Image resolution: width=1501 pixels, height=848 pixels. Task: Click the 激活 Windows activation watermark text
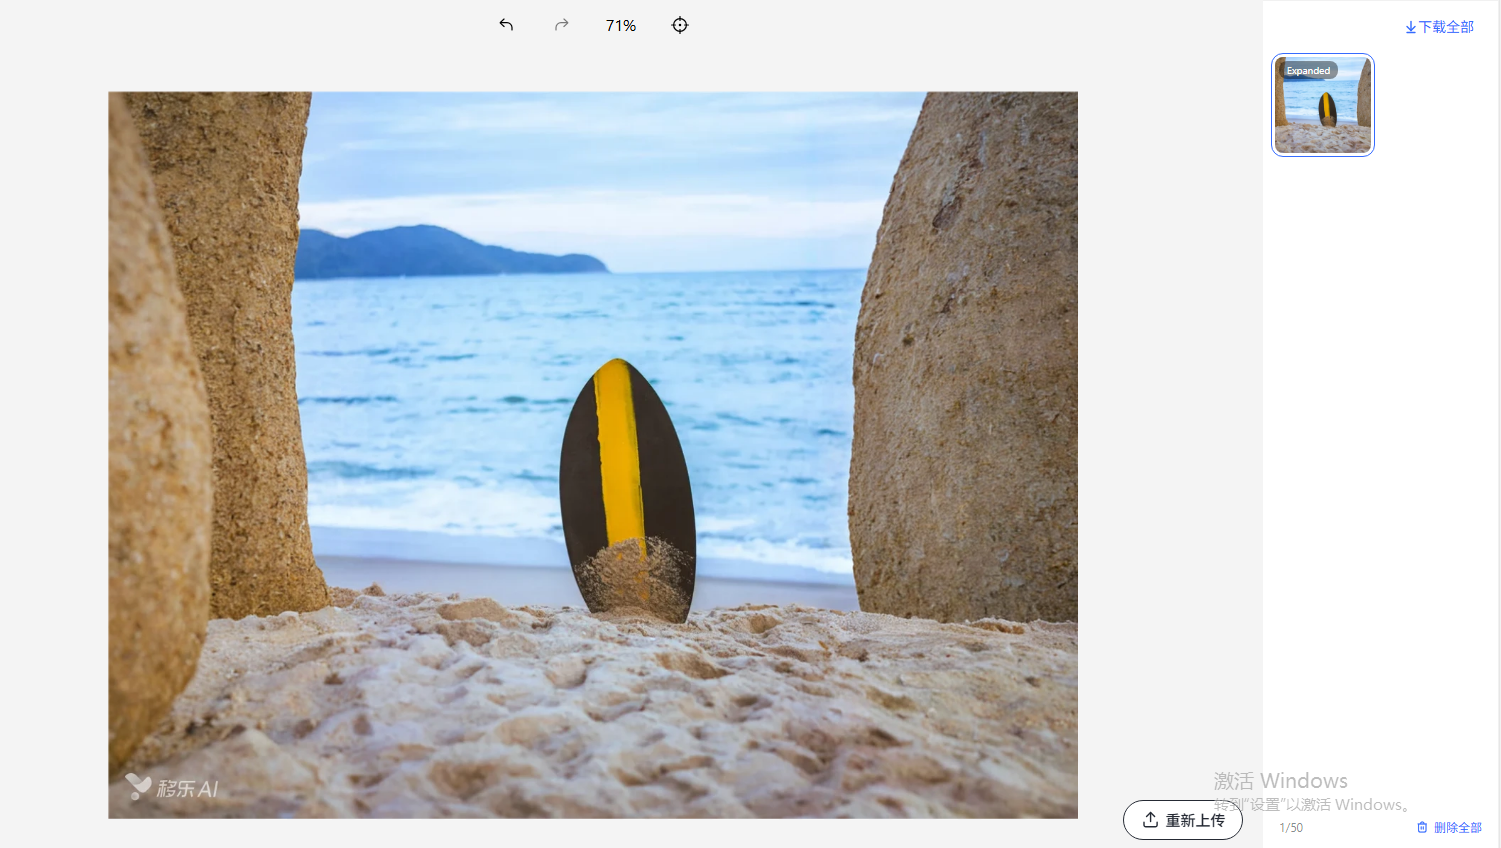[1280, 781]
